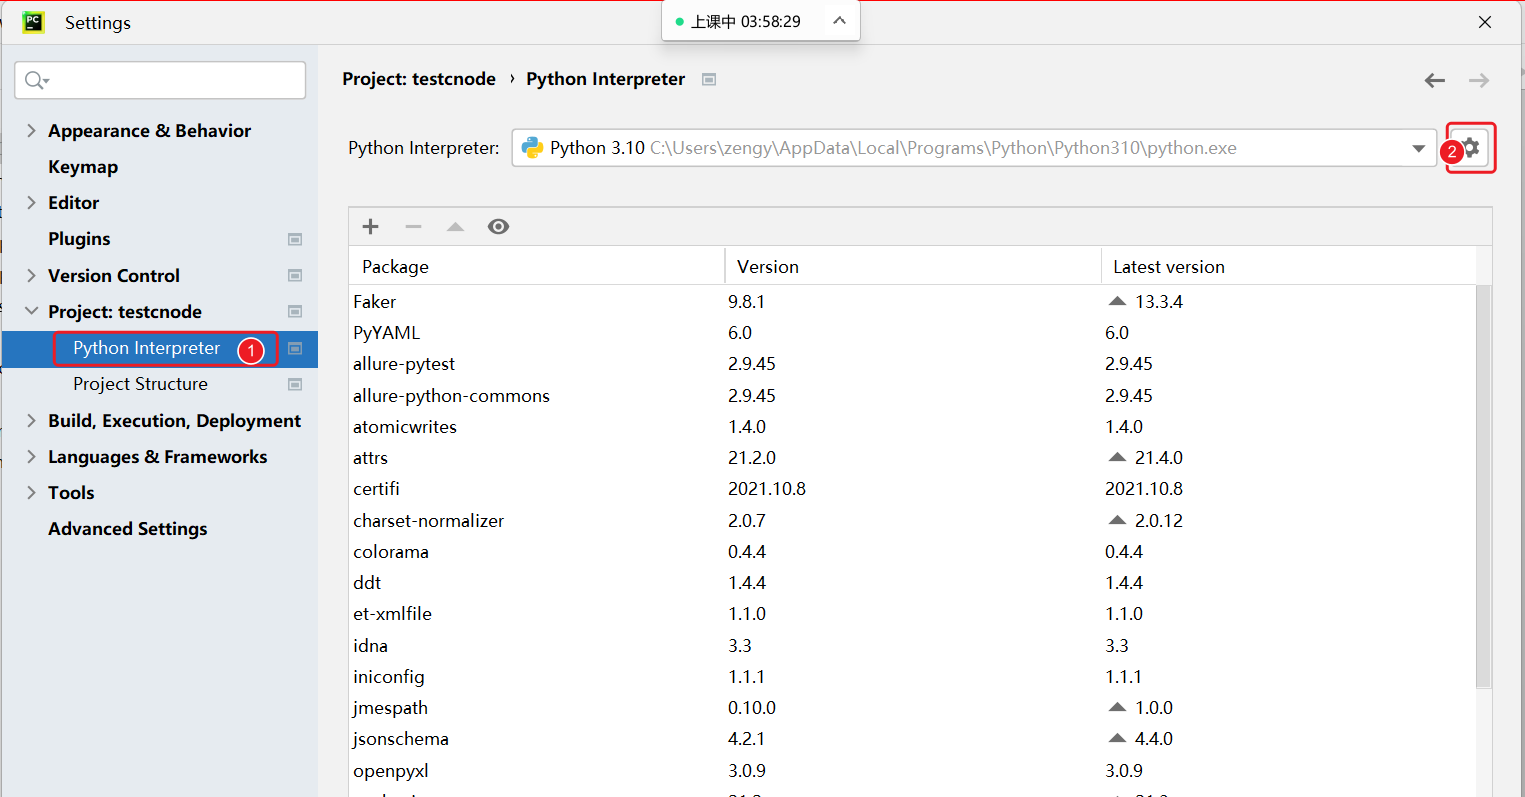1525x797 pixels.
Task: Upgrade the selected package using the up-arrow icon
Action: [456, 227]
